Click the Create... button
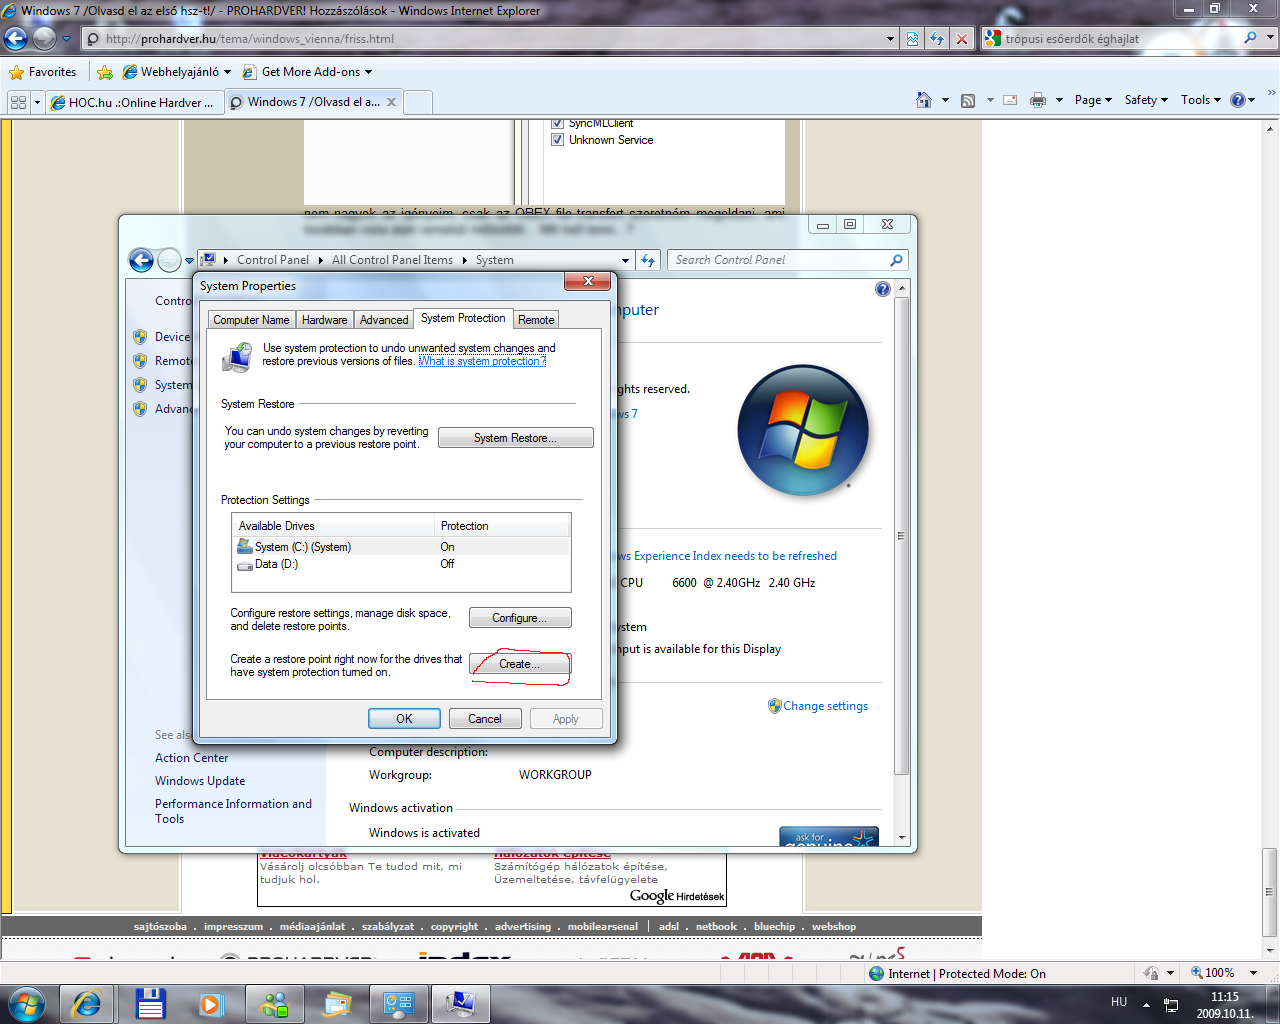This screenshot has height=1024, width=1280. (x=520, y=664)
